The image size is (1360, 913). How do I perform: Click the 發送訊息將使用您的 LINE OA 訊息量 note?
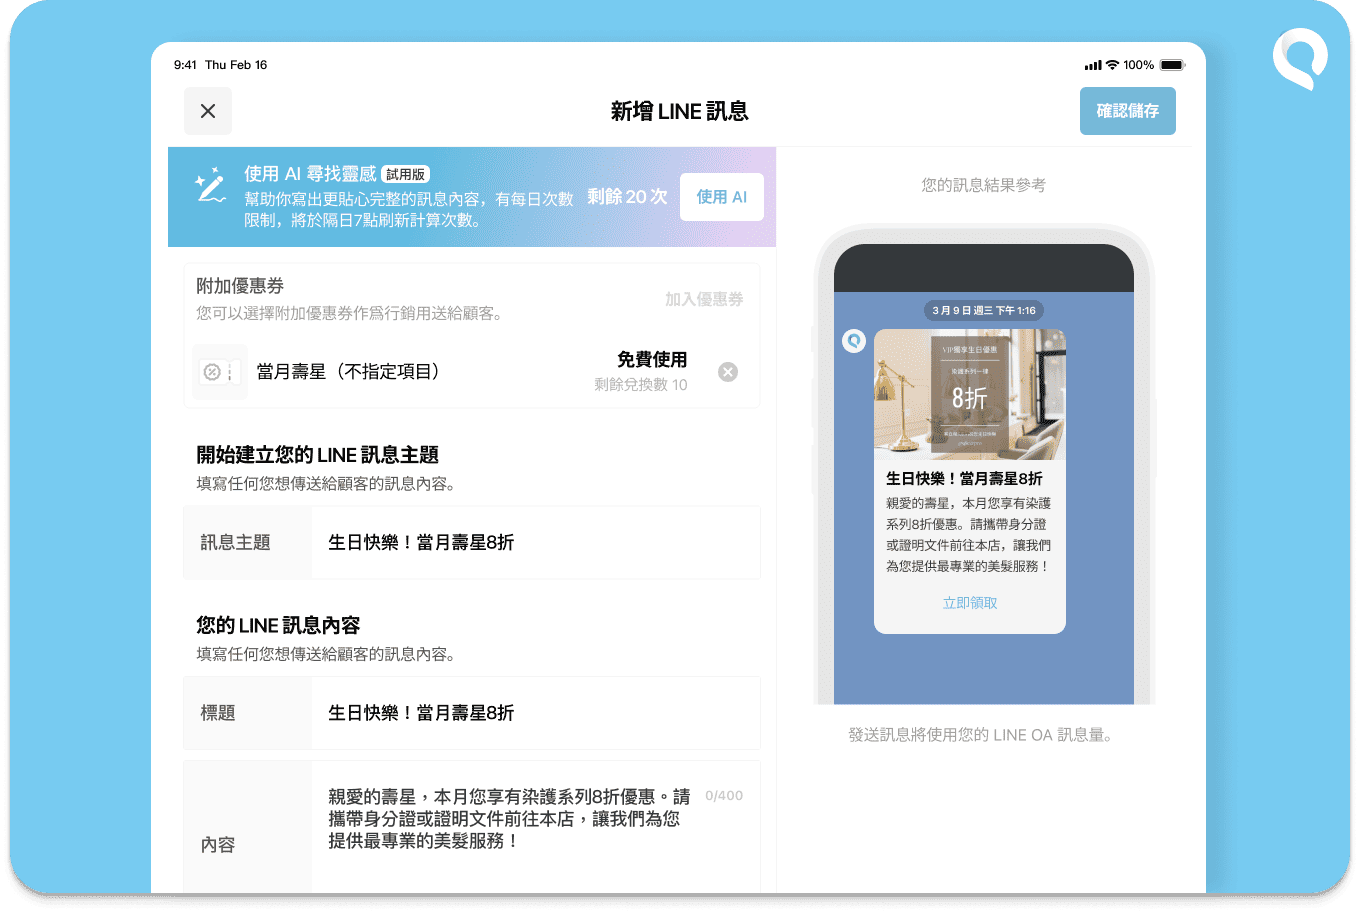click(984, 735)
